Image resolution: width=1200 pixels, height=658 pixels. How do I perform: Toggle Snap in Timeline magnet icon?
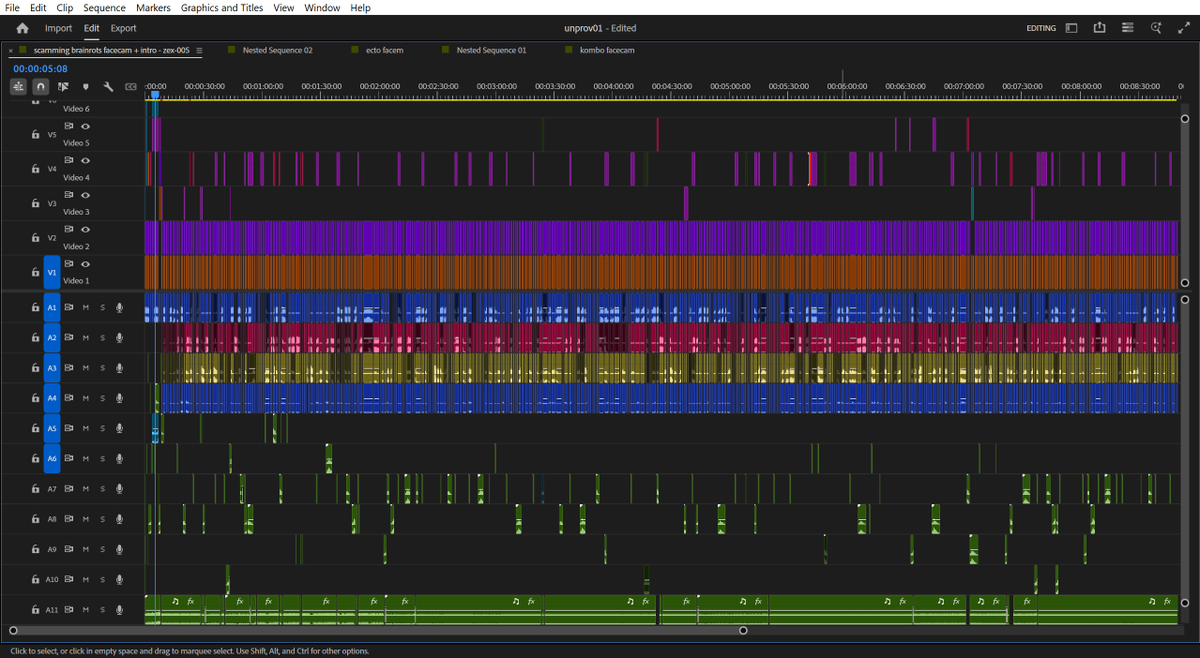[40, 87]
